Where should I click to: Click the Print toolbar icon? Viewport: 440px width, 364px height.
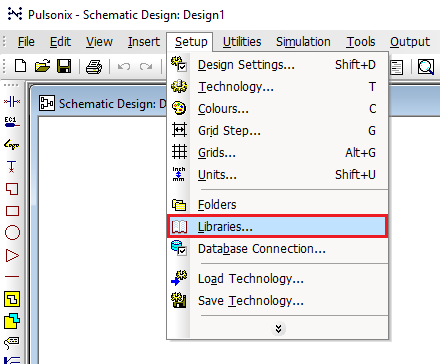tap(94, 67)
